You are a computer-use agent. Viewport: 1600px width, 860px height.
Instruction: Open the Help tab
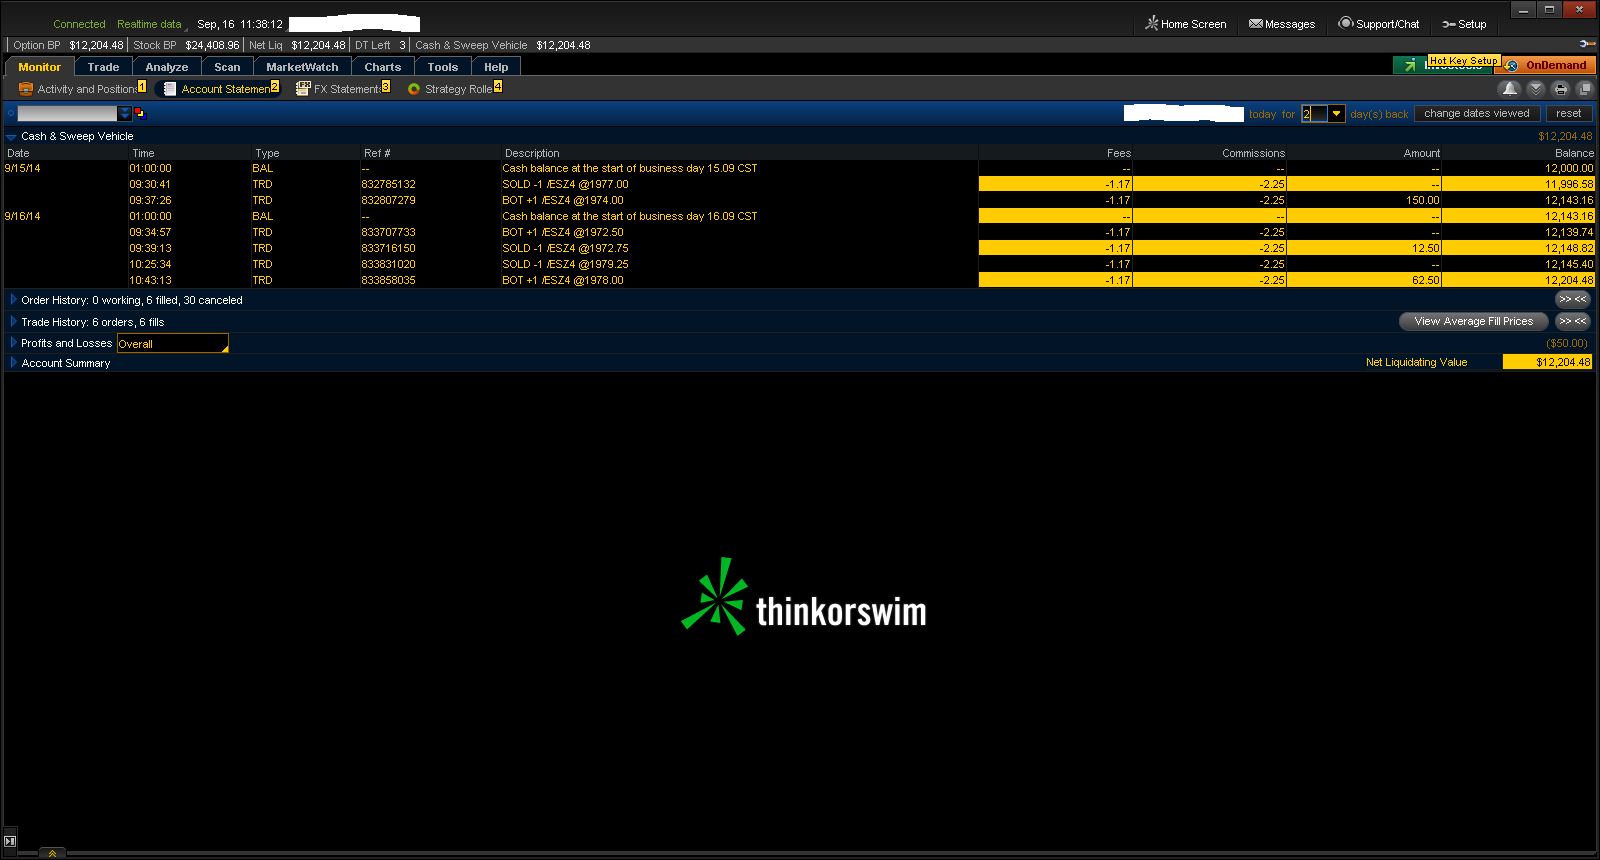pyautogui.click(x=496, y=67)
